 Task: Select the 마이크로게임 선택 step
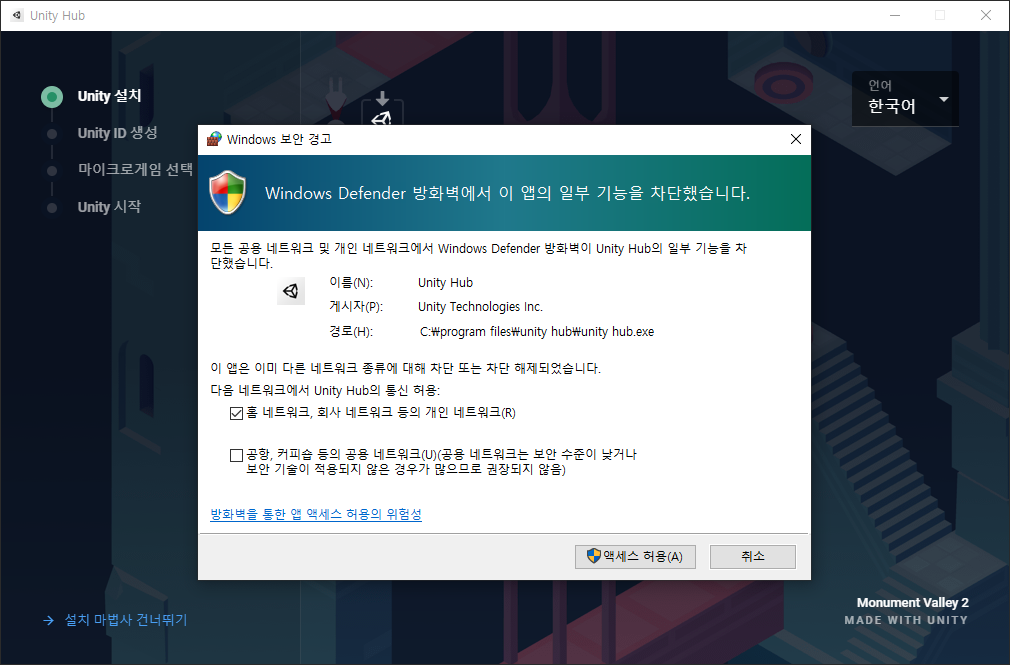135,169
